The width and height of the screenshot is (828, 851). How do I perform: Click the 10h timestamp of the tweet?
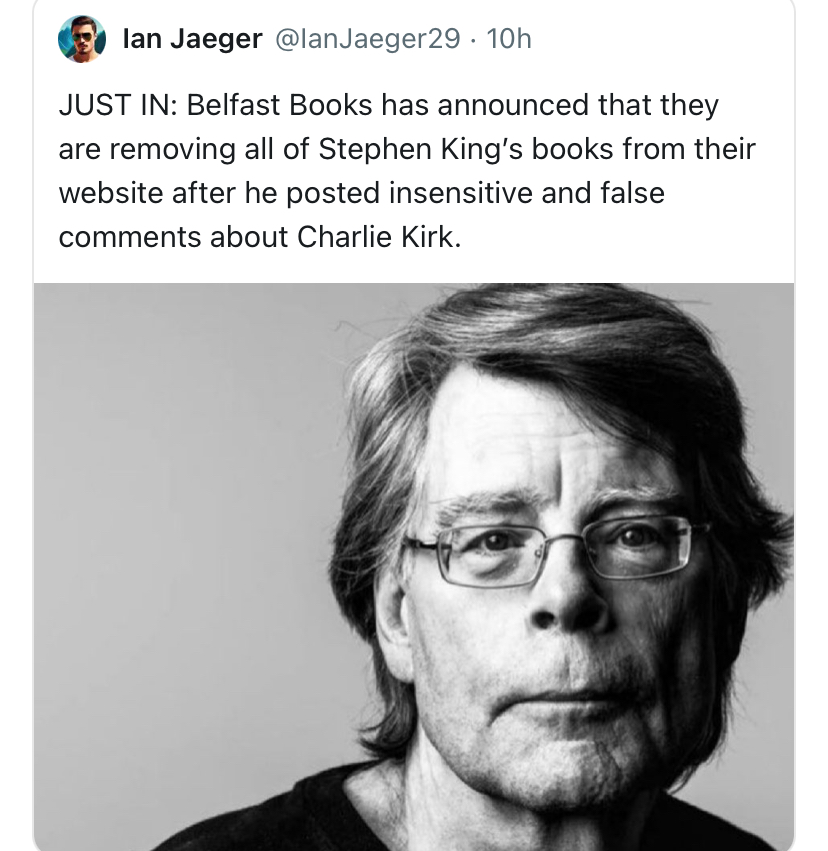508,39
